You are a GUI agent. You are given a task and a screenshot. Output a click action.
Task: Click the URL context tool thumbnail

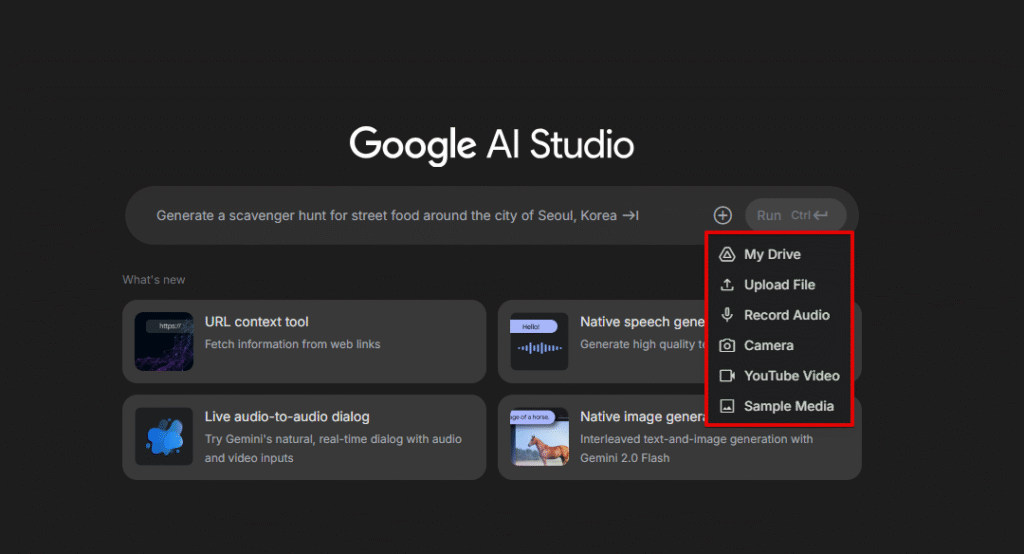click(x=164, y=342)
